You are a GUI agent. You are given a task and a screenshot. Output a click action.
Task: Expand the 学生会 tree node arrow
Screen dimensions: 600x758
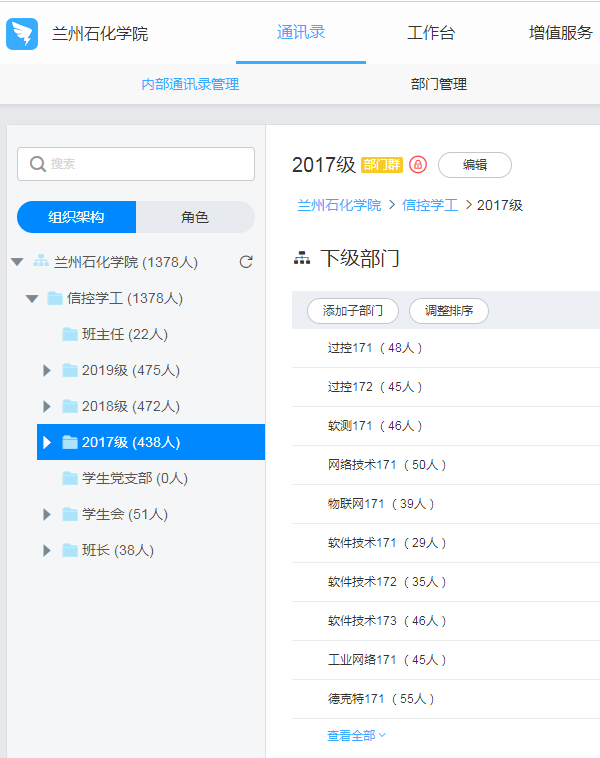(x=47, y=514)
